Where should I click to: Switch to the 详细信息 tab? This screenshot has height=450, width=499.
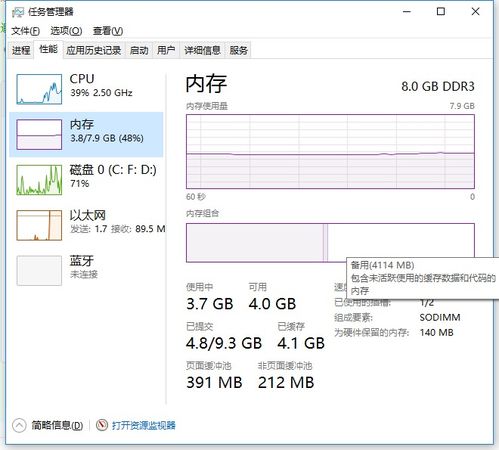(202, 50)
